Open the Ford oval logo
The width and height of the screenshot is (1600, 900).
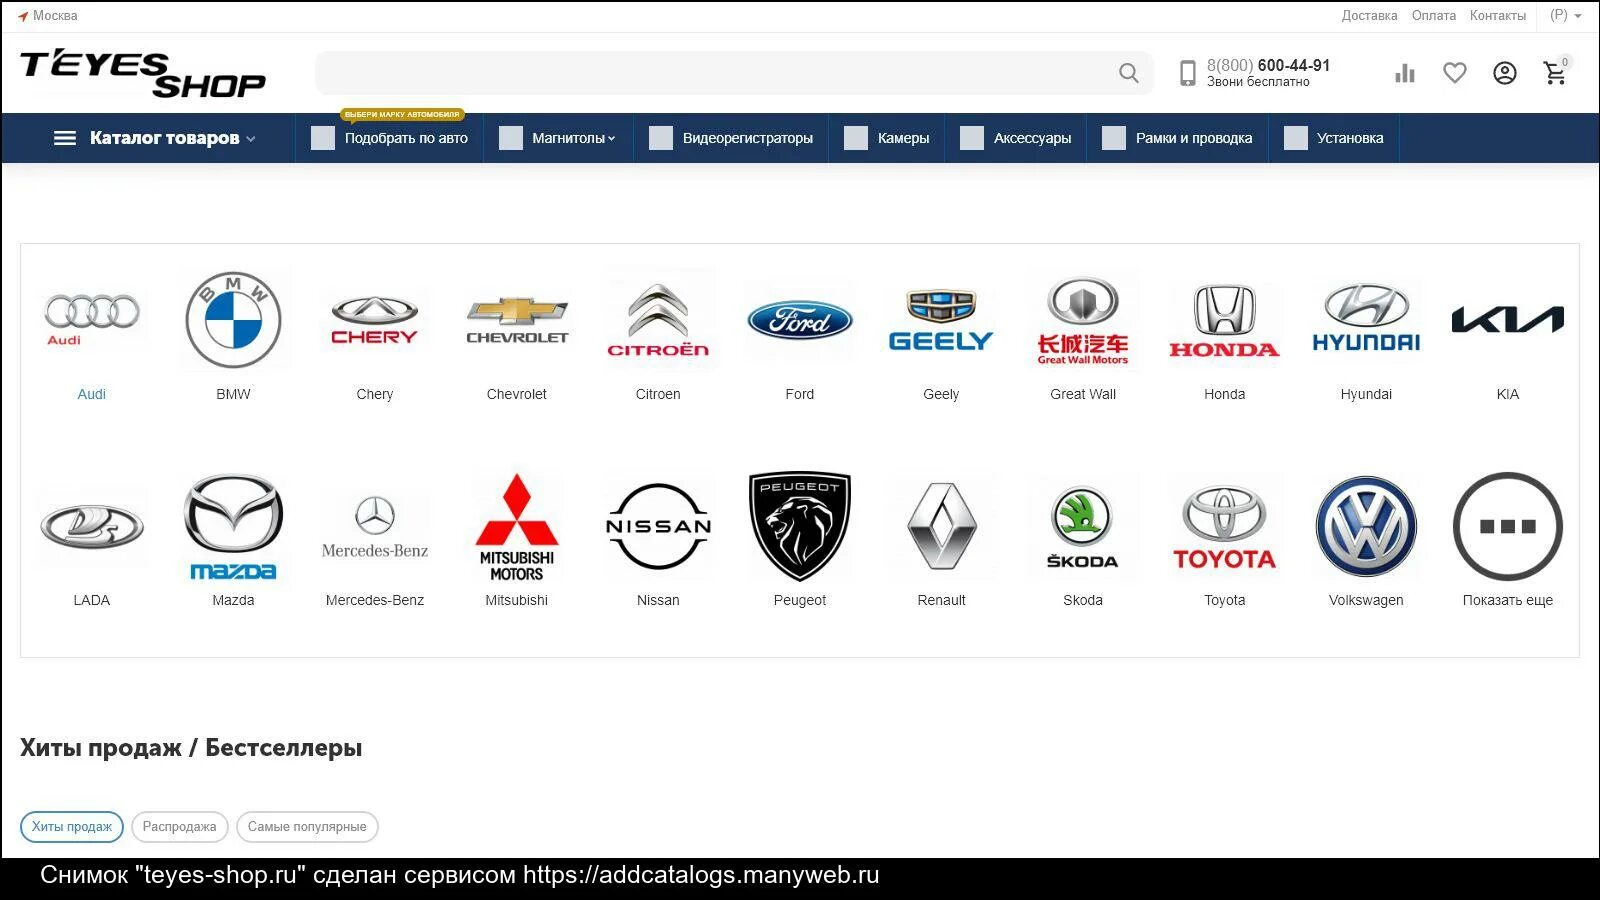click(x=800, y=320)
